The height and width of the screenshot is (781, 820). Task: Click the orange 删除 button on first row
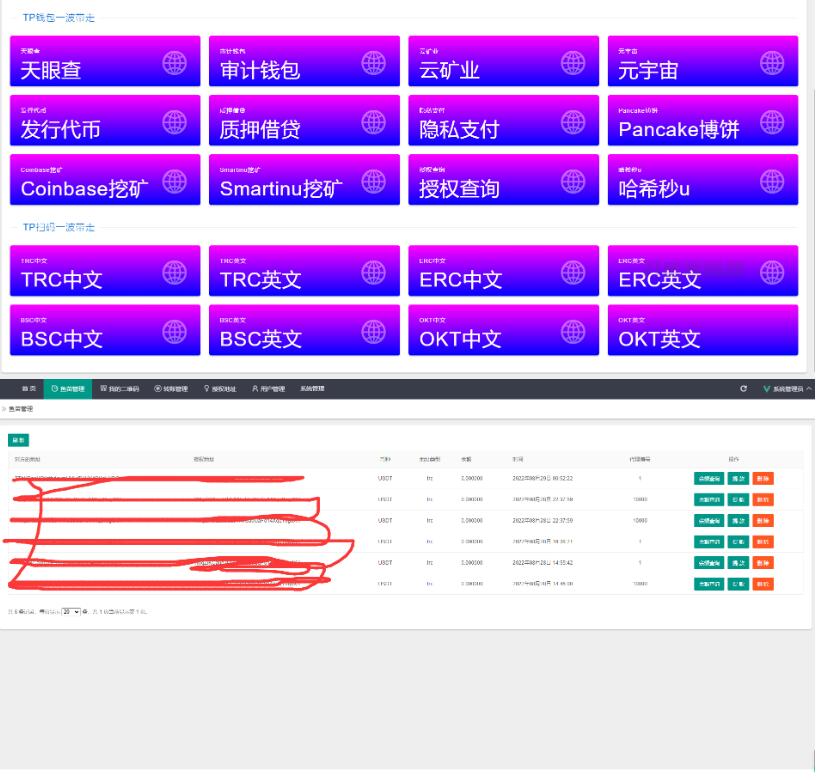point(764,480)
